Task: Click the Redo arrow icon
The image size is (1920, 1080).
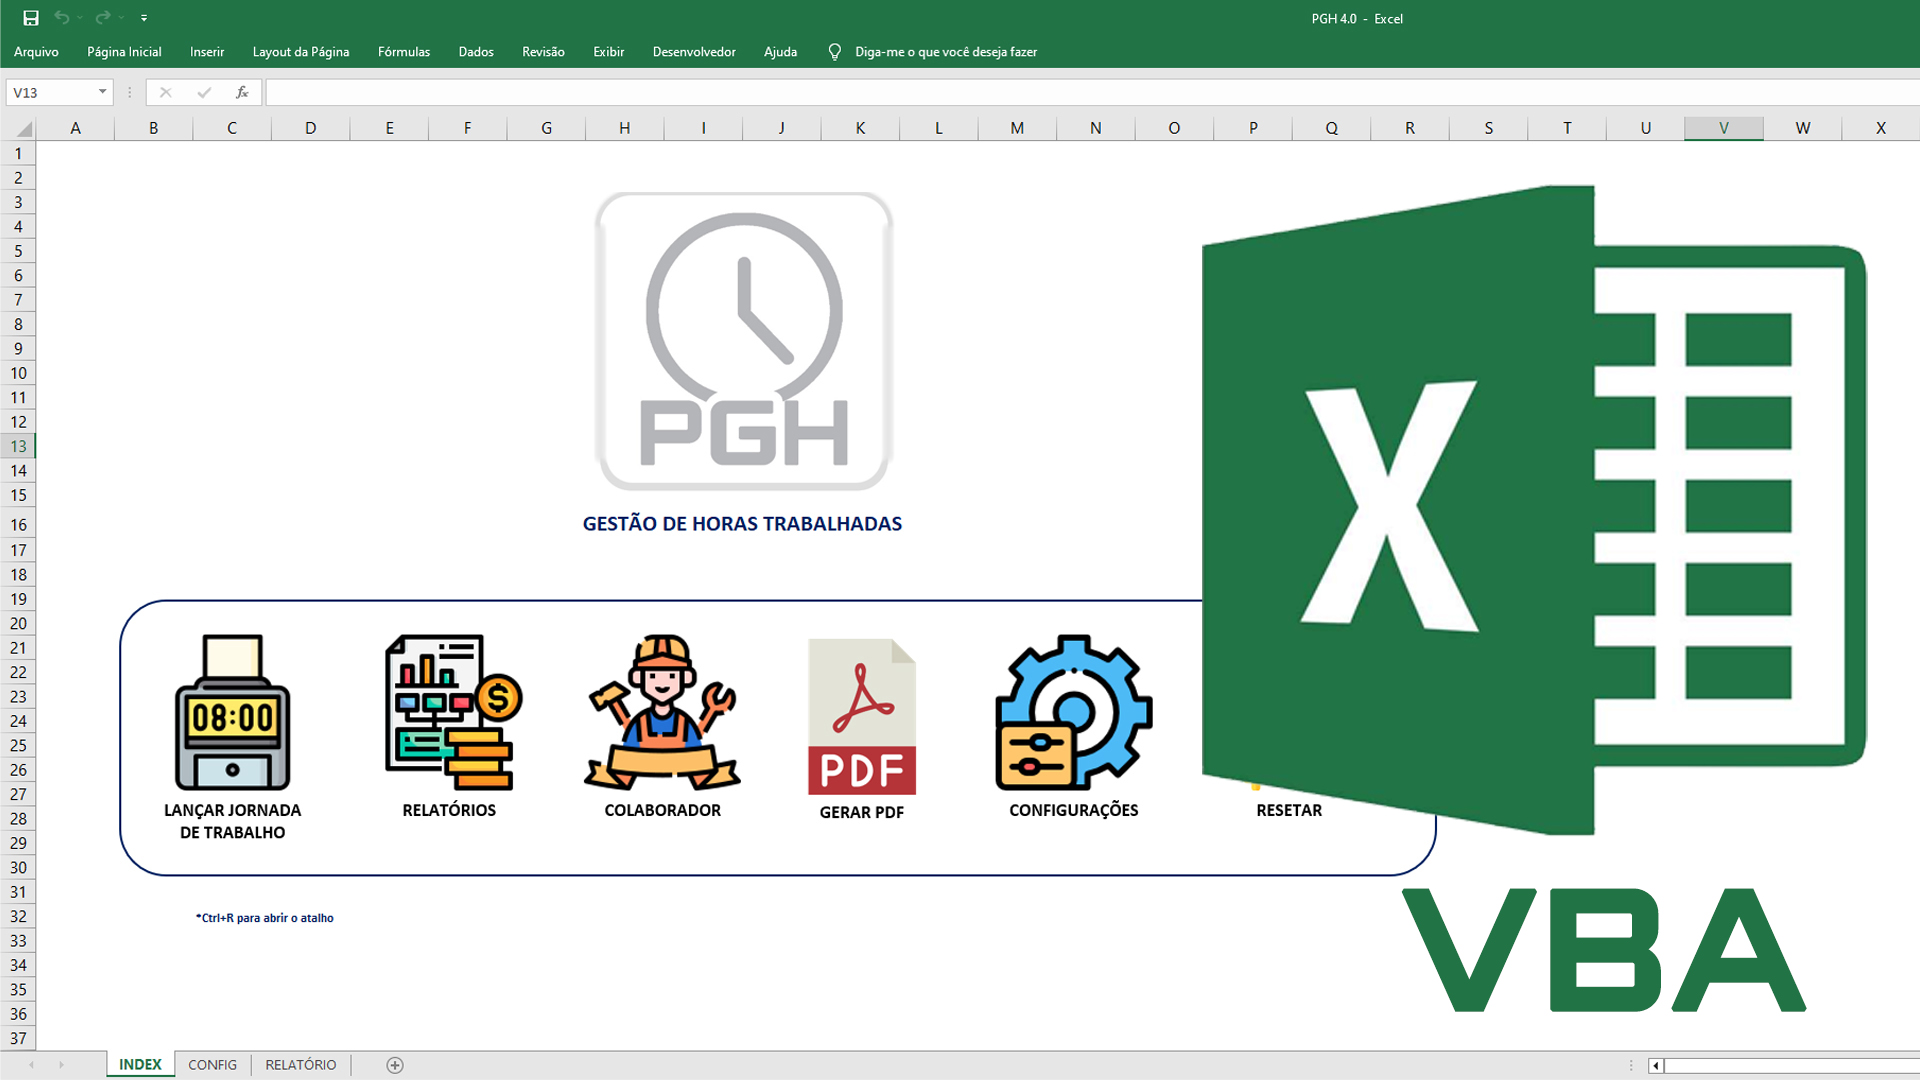Action: (x=103, y=18)
